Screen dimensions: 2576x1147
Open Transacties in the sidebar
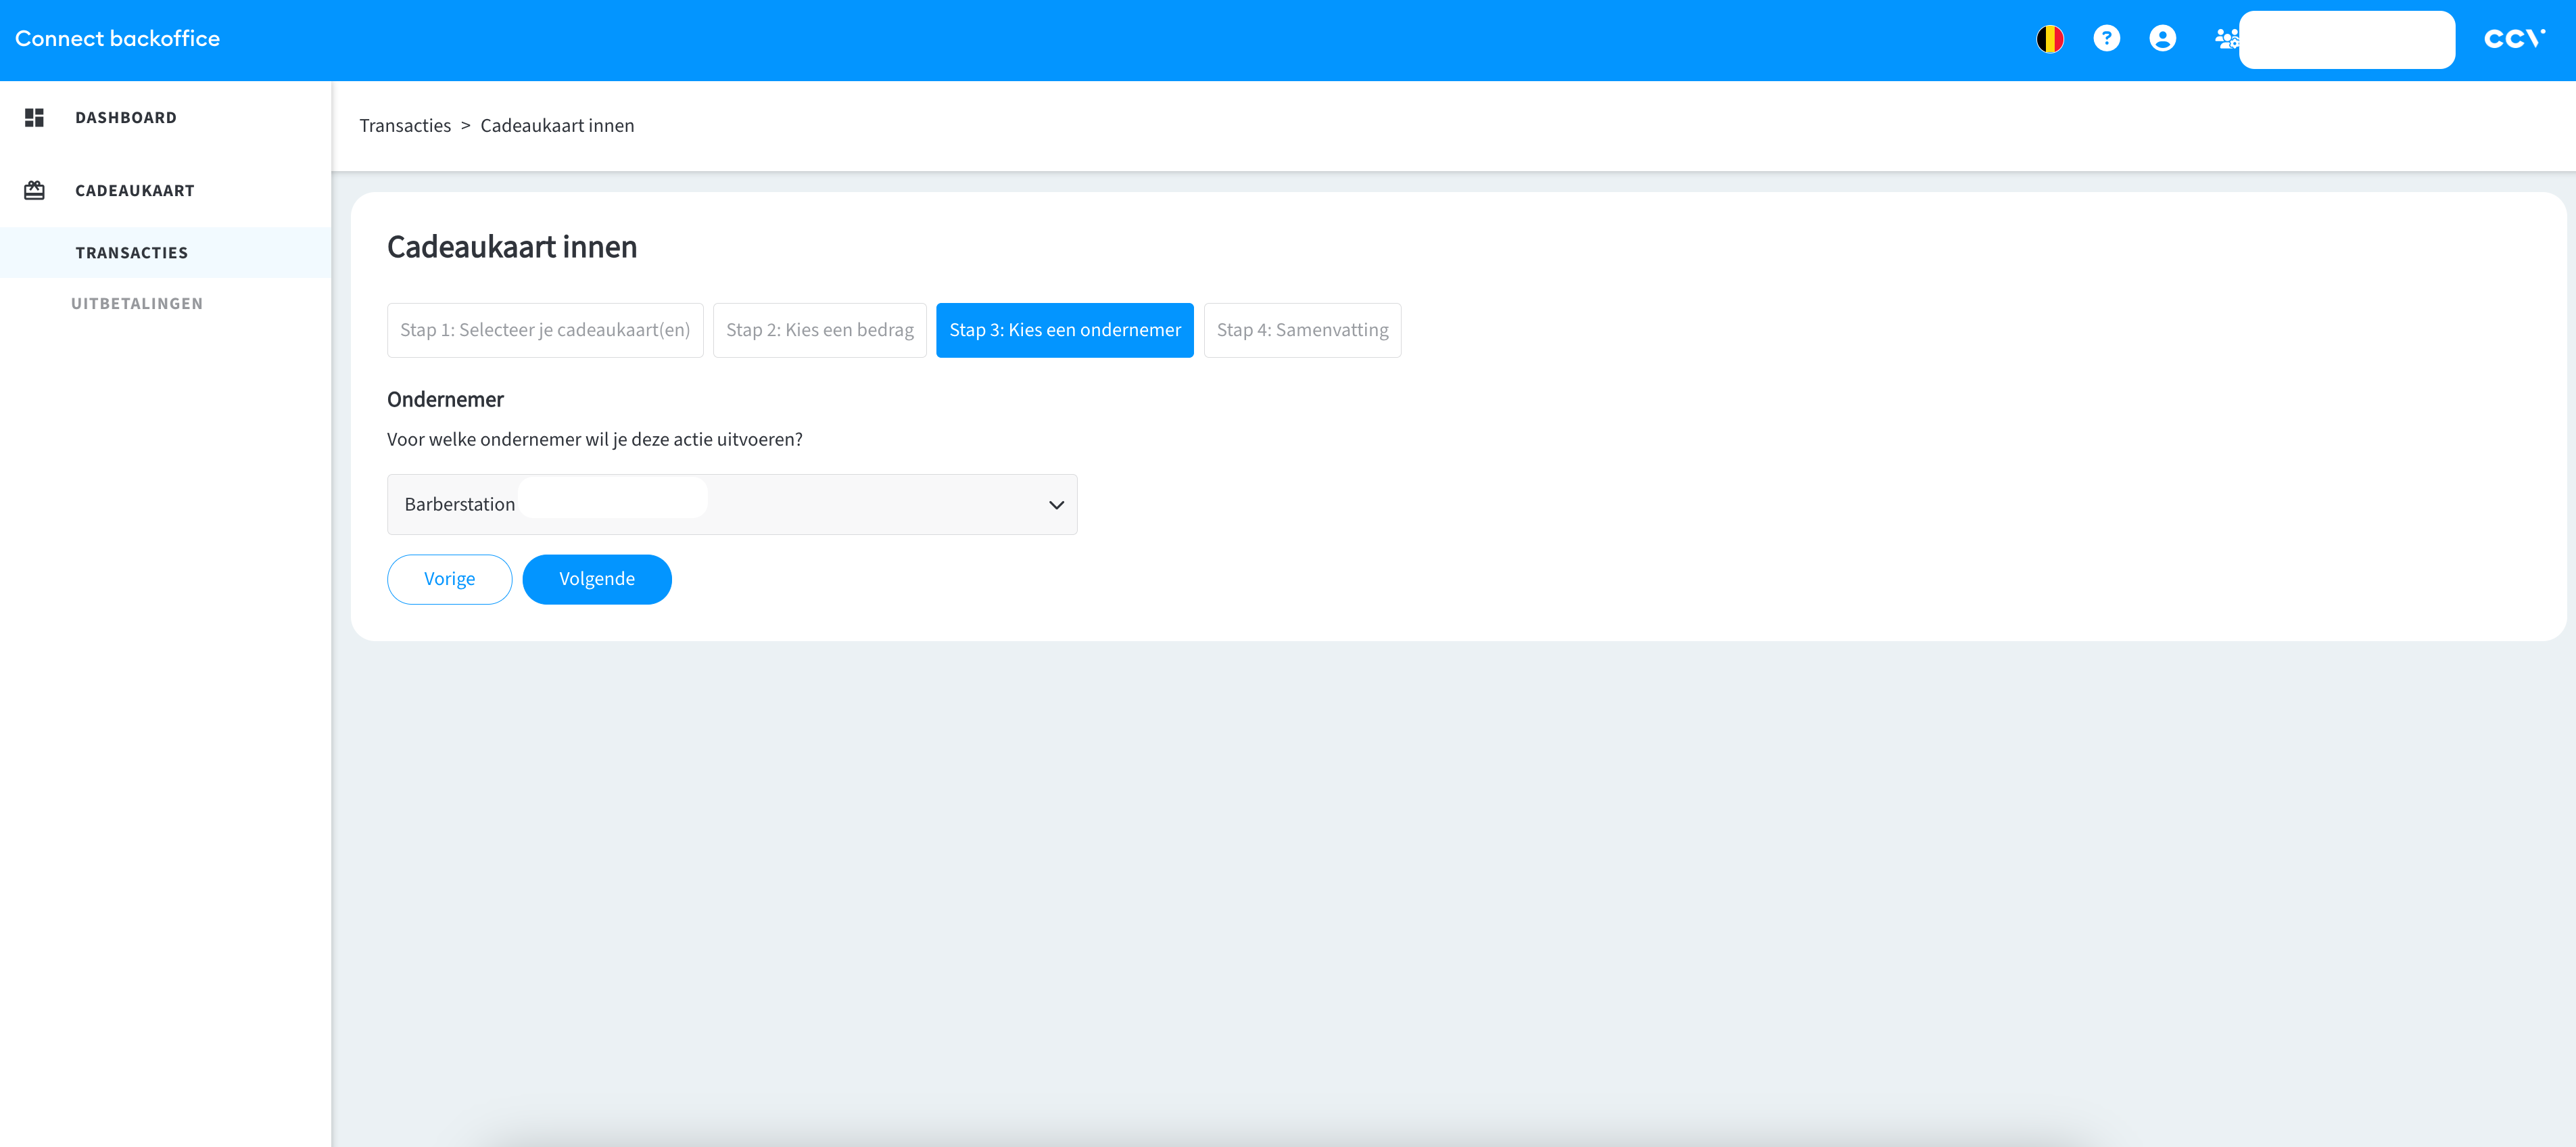coord(132,253)
